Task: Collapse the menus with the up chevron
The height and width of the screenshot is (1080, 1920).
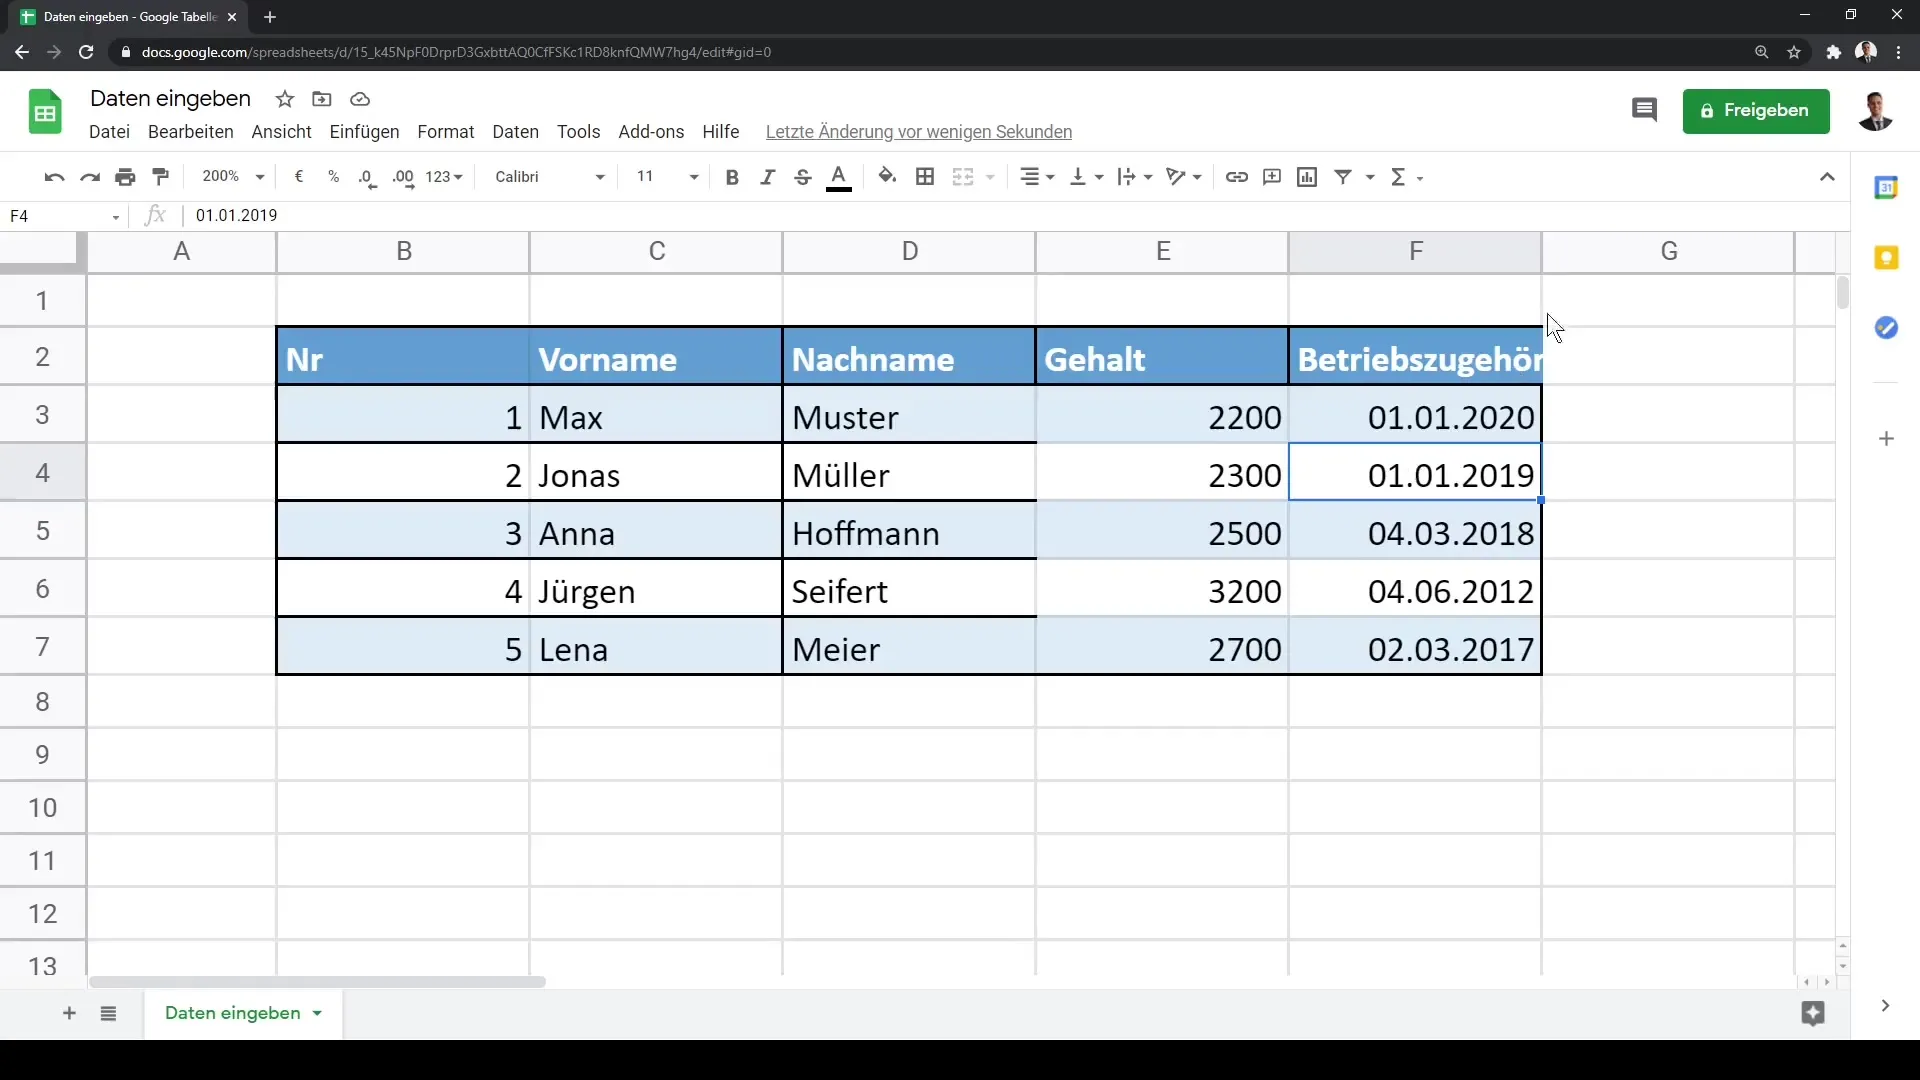Action: pos(1827,177)
